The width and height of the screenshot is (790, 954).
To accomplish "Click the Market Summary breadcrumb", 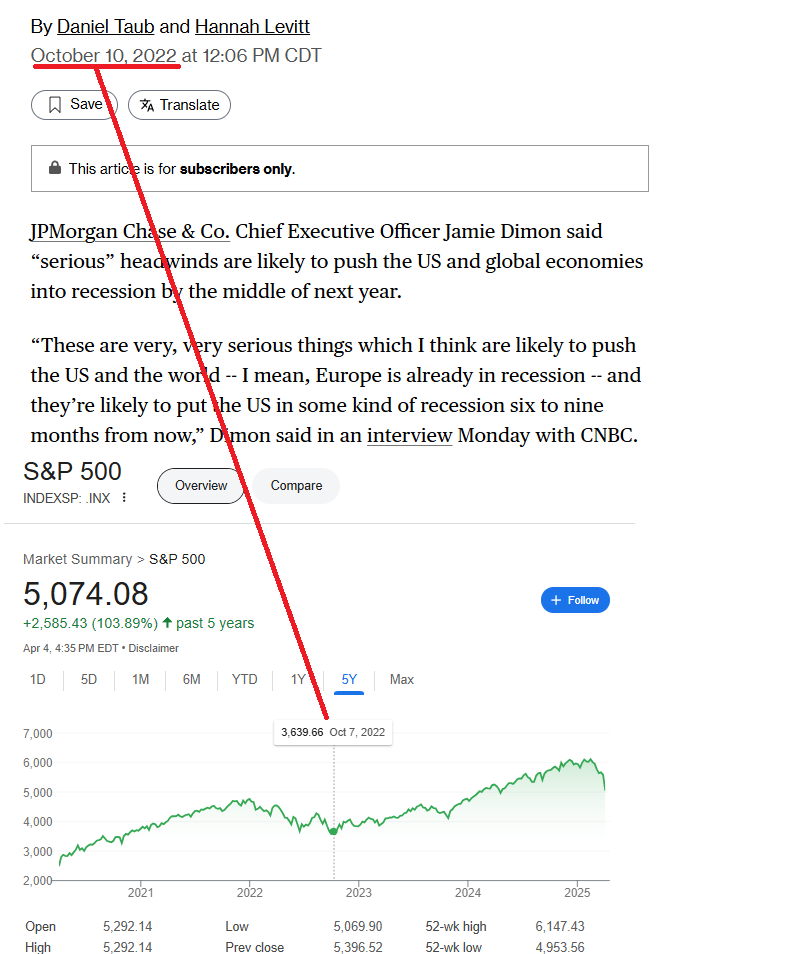I will point(77,559).
